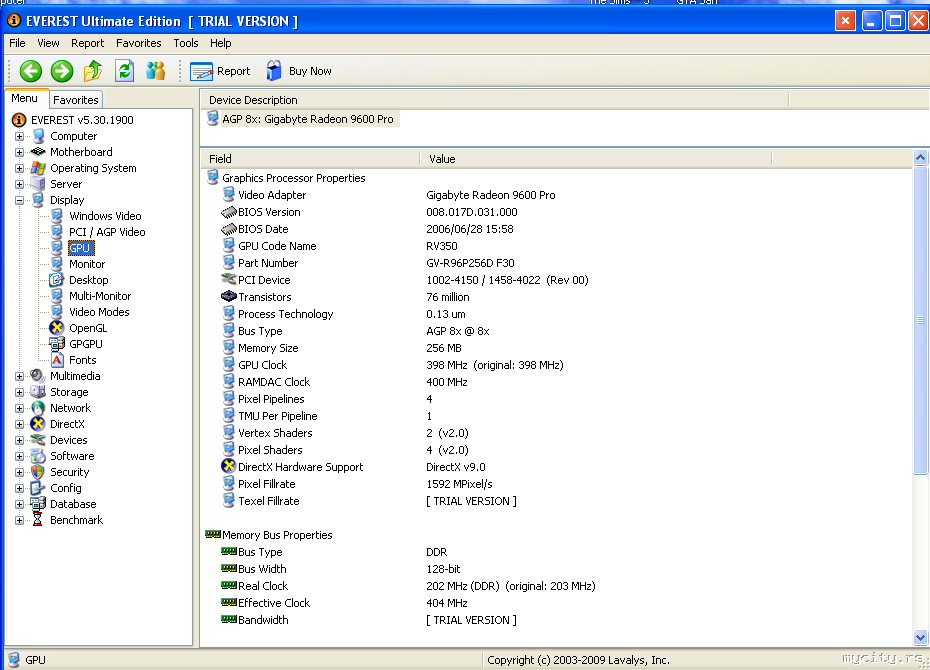Screen dimensions: 930x670
Task: Switch to the Favorites tab
Action: click(x=76, y=100)
